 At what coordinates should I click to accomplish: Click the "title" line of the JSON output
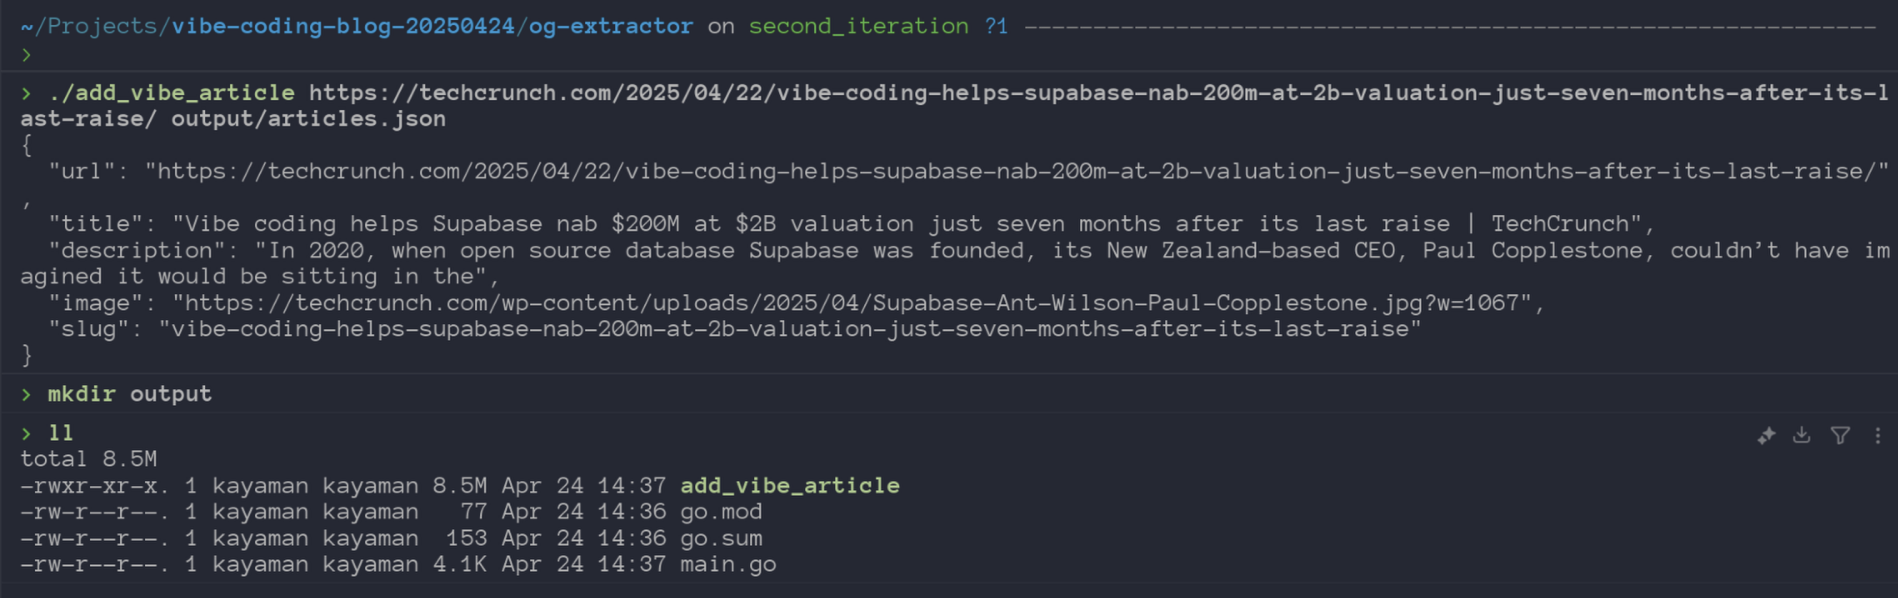pyautogui.click(x=851, y=224)
